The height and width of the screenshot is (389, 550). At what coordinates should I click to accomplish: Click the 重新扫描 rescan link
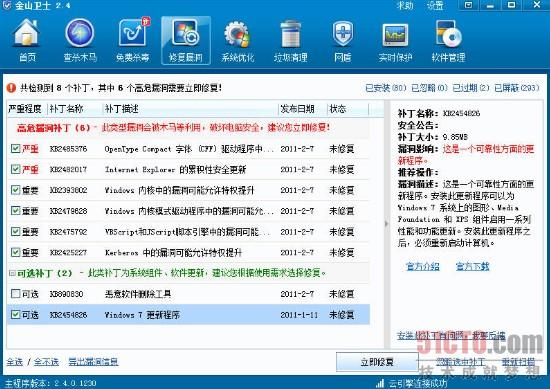point(518,362)
